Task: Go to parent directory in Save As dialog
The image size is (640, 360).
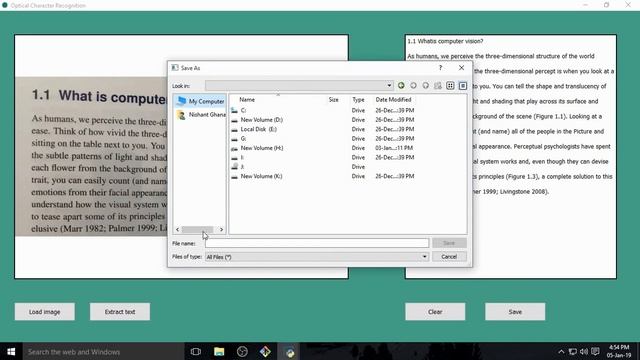Action: 426,85
